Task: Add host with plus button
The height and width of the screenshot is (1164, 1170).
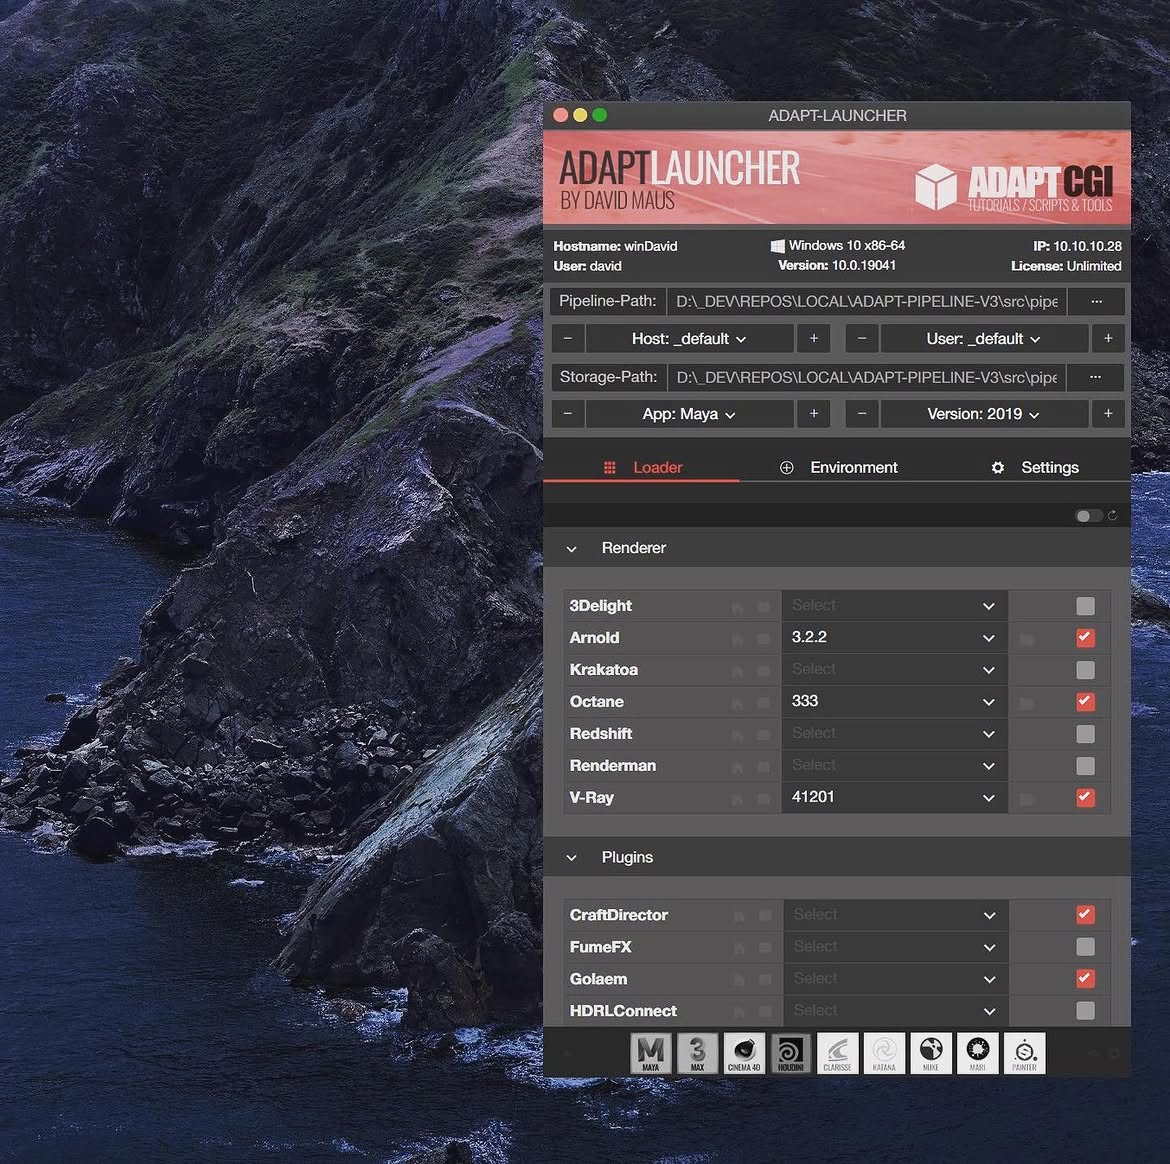Action: tap(814, 339)
